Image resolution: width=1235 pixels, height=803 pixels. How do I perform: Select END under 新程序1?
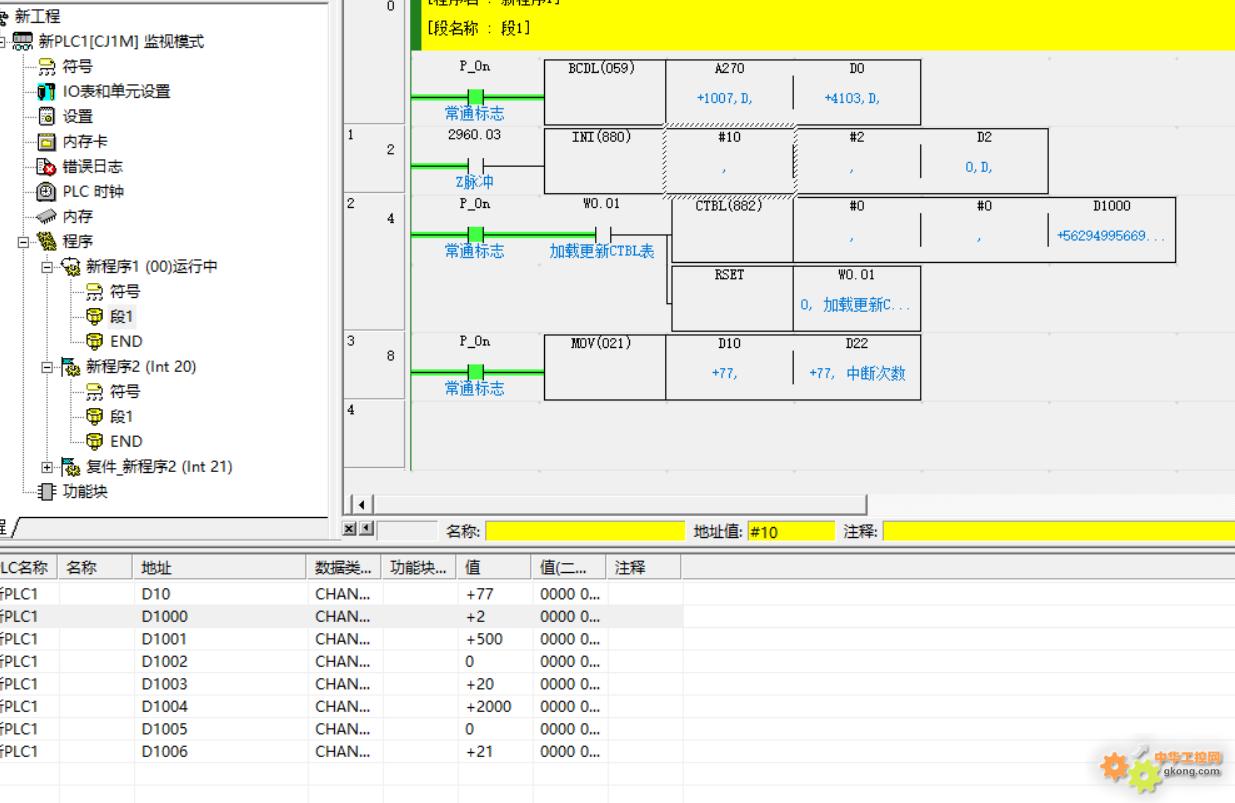pos(126,341)
